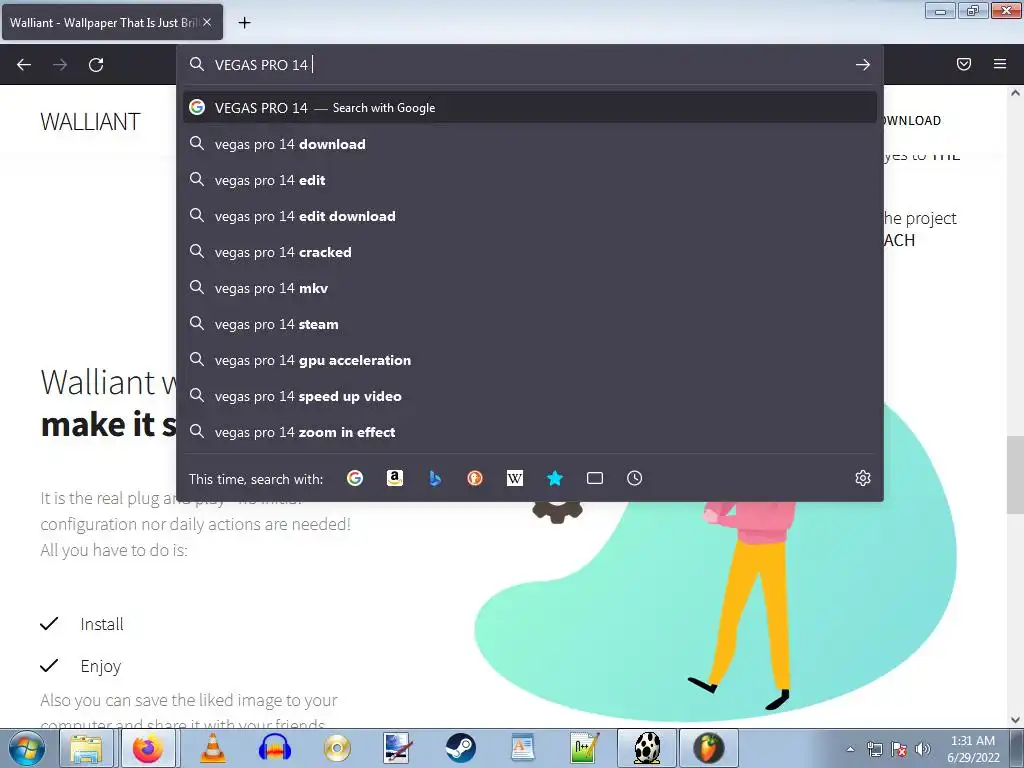Click the scrollbar up arrow

[x=1015, y=93]
